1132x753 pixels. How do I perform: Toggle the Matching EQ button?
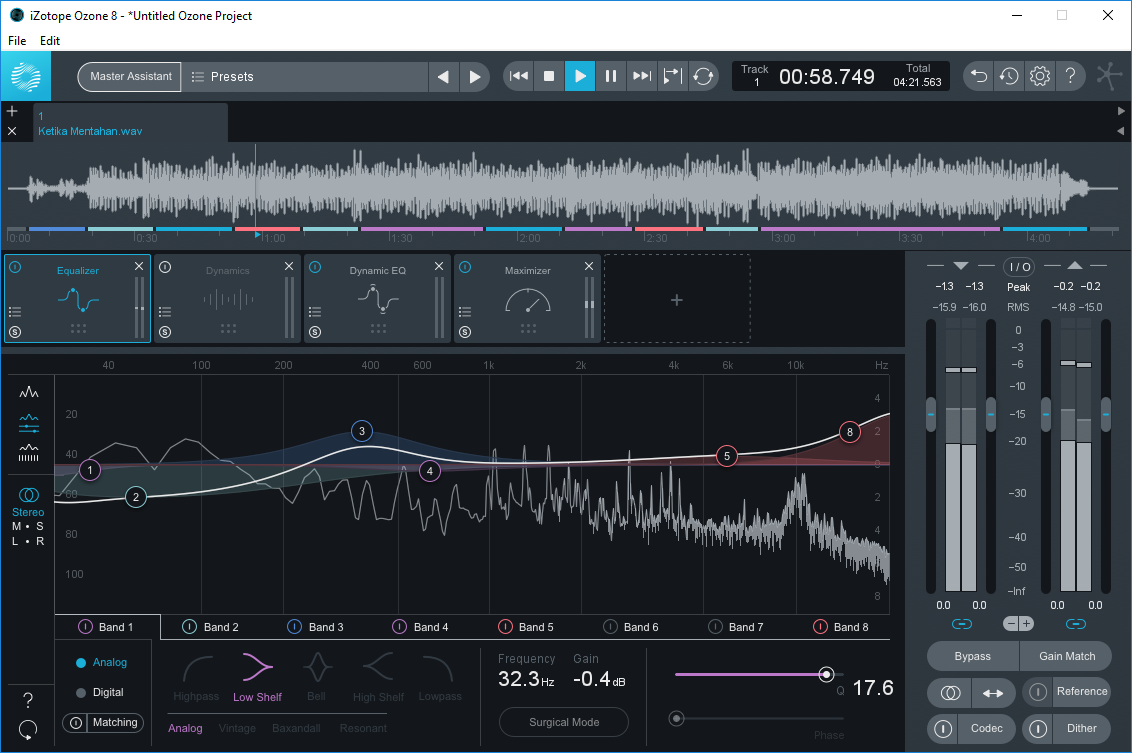coord(103,723)
